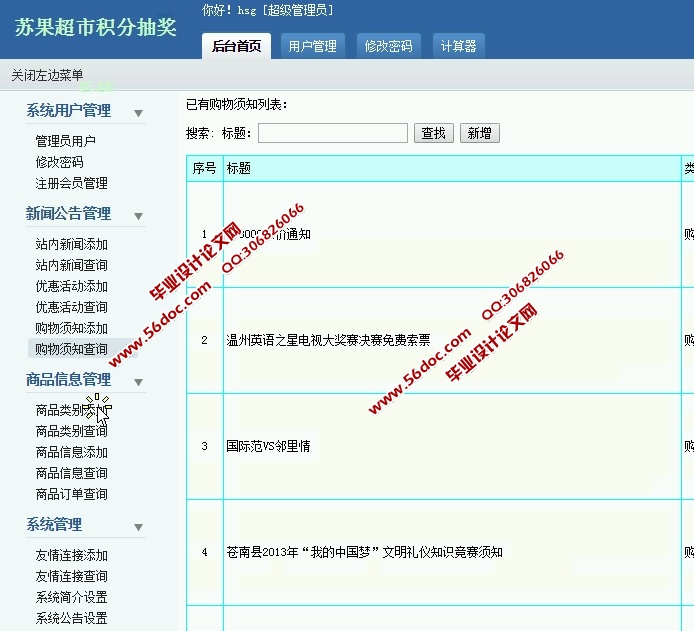
Task: Click the first row's title ending in 通知
Action: click(268, 234)
